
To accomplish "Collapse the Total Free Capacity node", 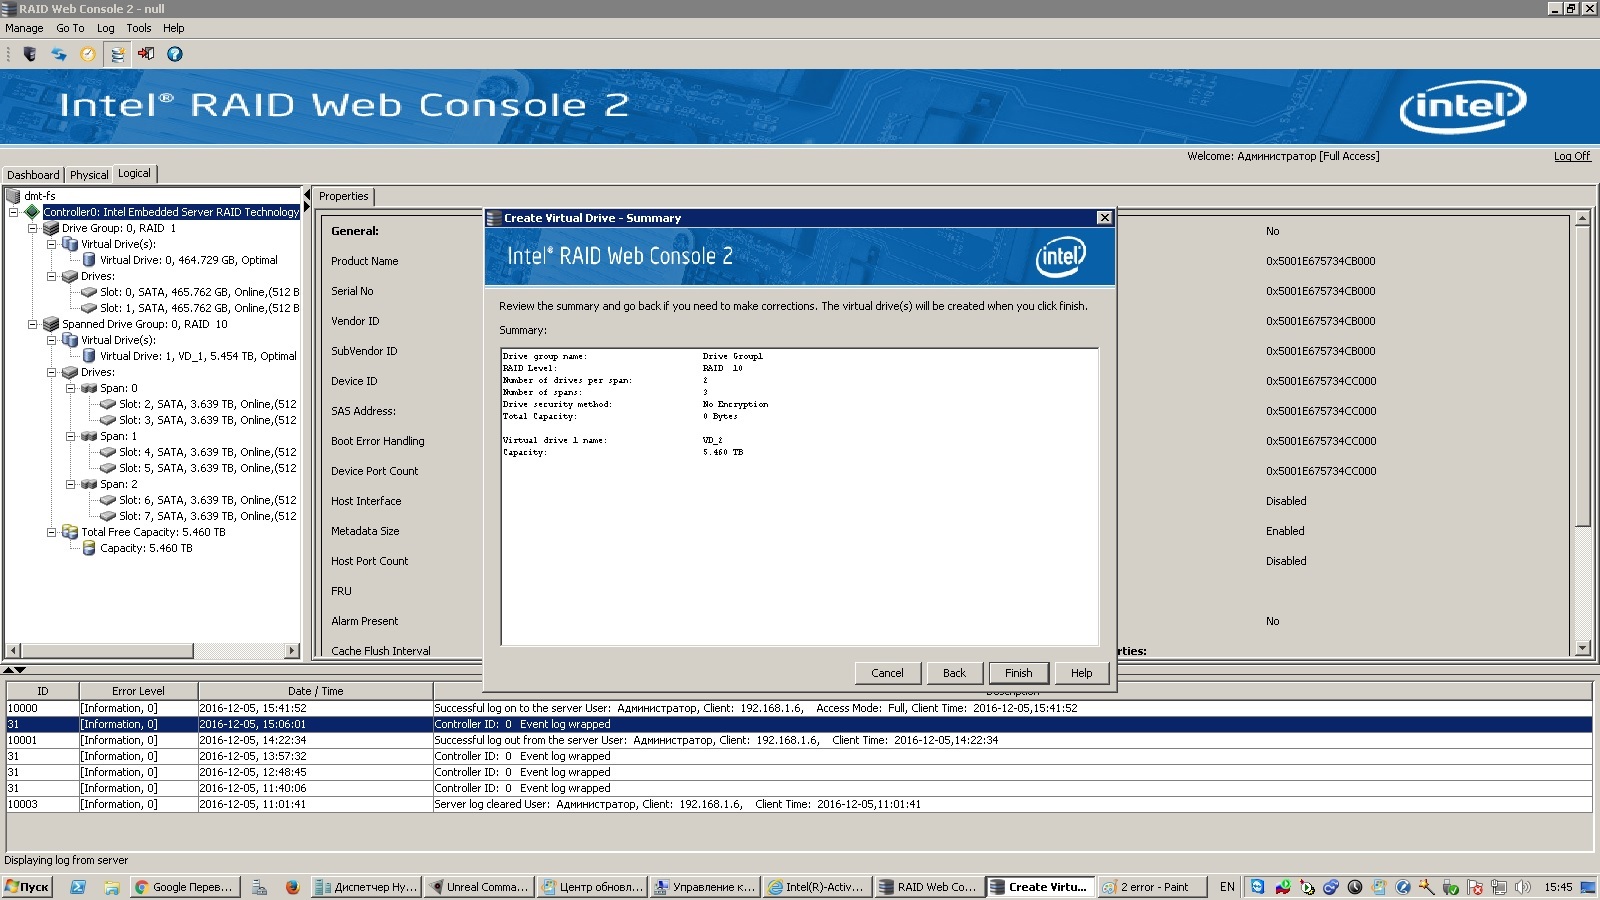I will click(x=51, y=532).
